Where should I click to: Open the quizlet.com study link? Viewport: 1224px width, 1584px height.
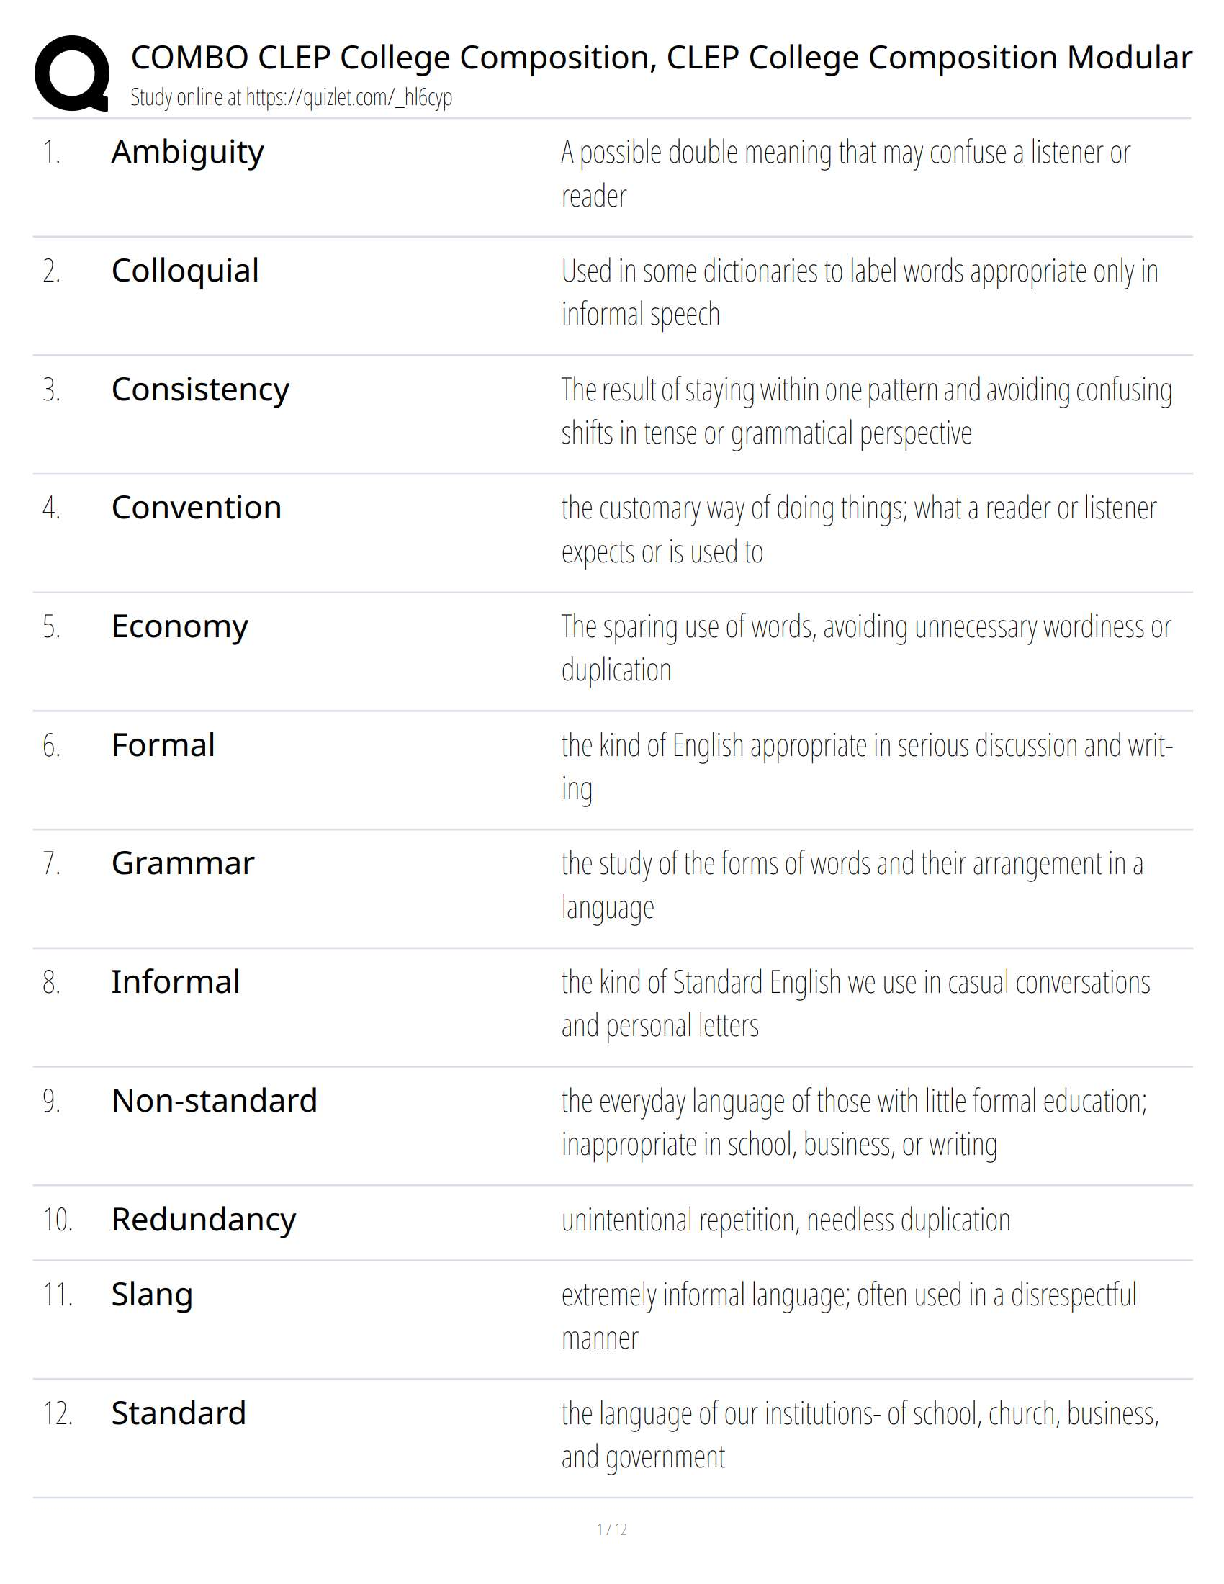pos(349,98)
